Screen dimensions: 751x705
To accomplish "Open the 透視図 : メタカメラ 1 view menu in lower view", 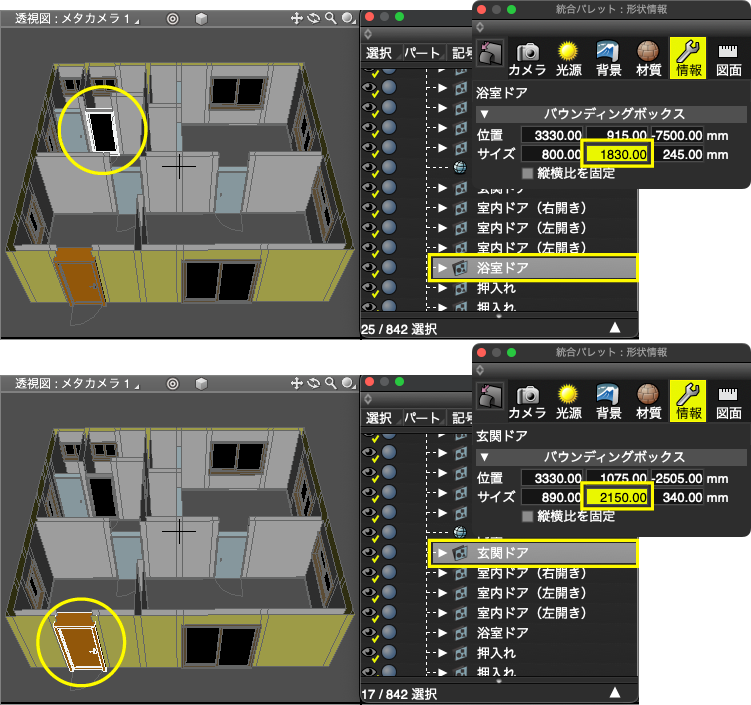I will 77,383.
